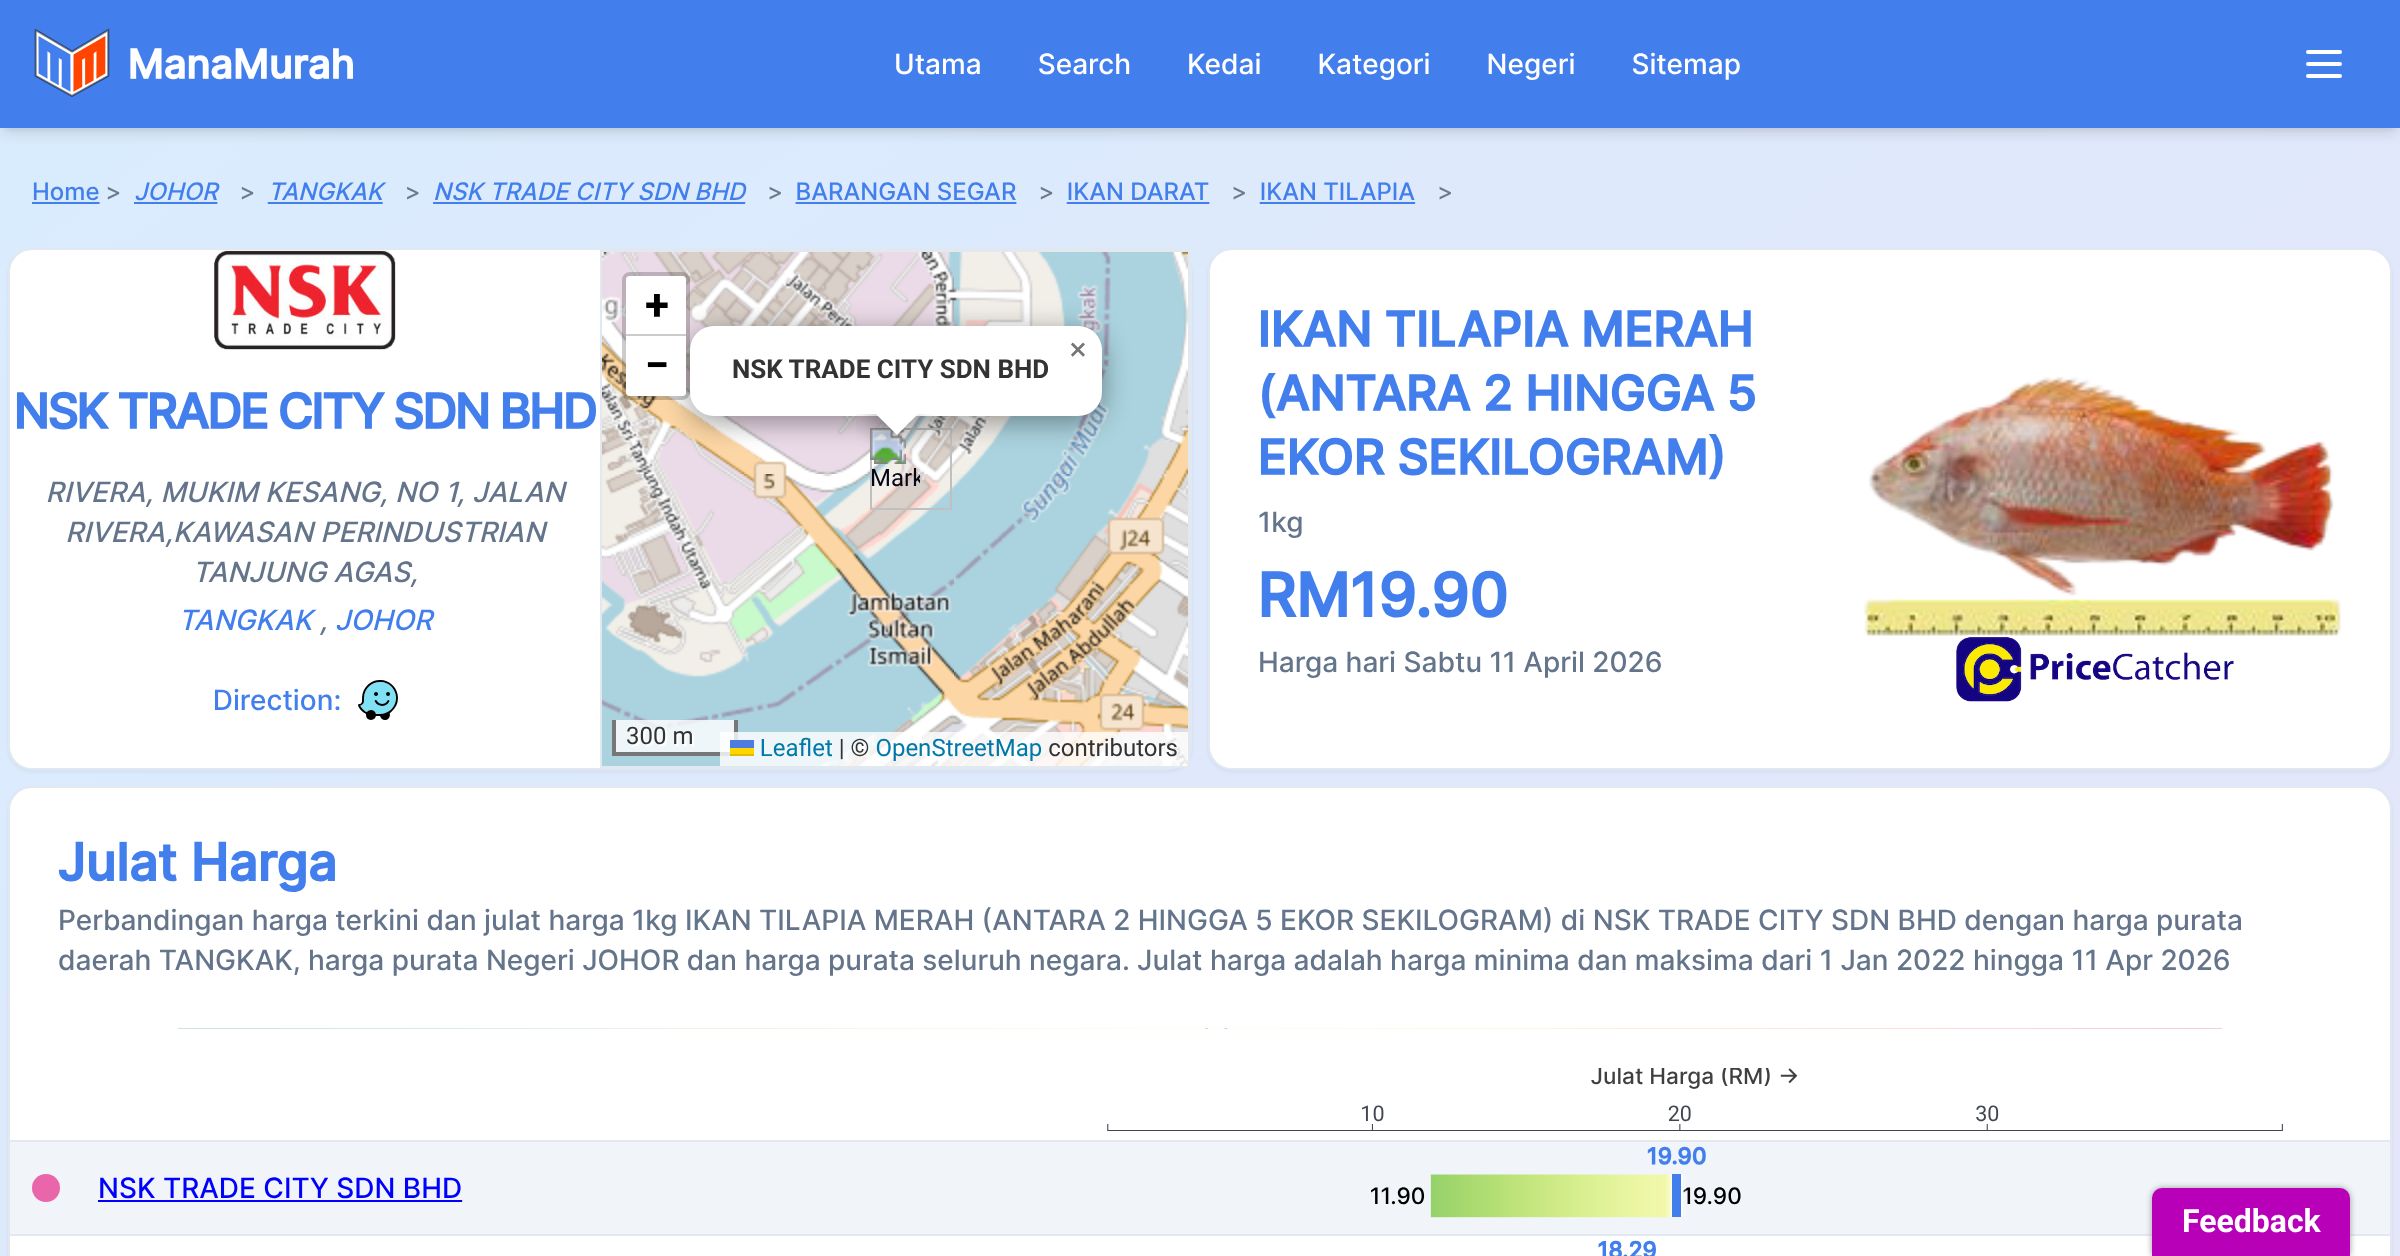Click the ManaMurah logo icon

click(71, 63)
